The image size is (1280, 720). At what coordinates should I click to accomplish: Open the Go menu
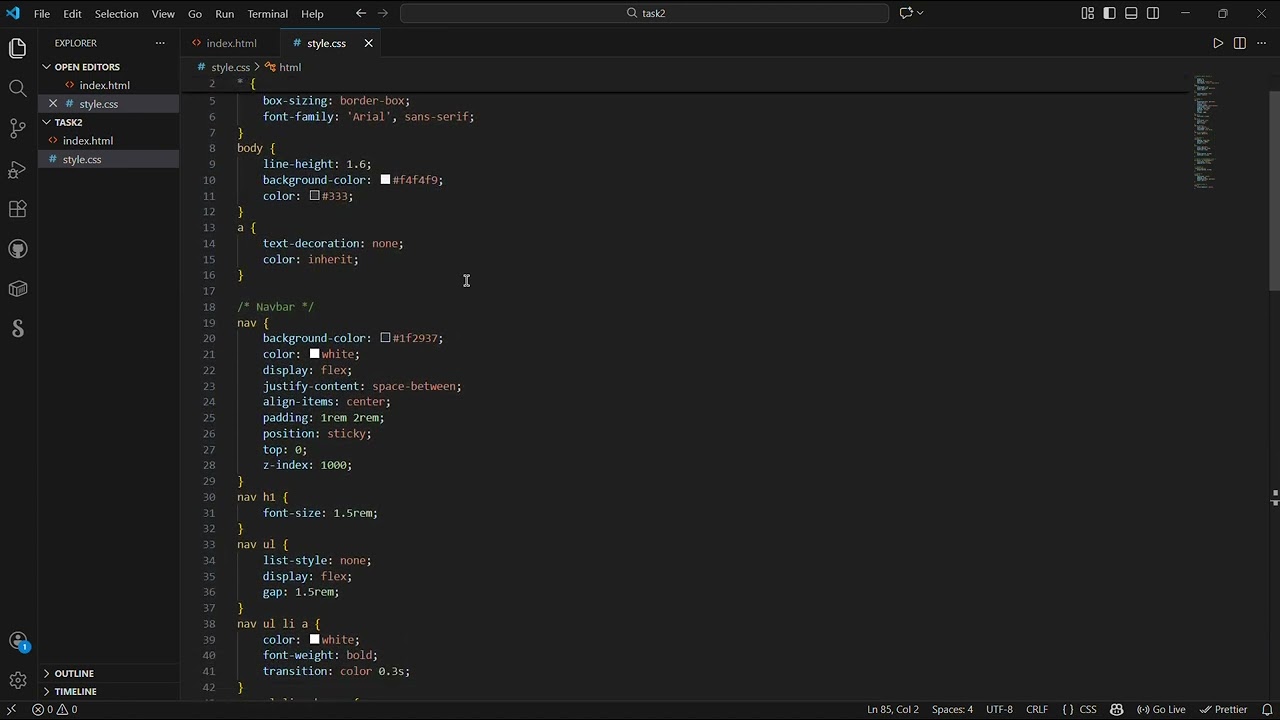(x=195, y=13)
